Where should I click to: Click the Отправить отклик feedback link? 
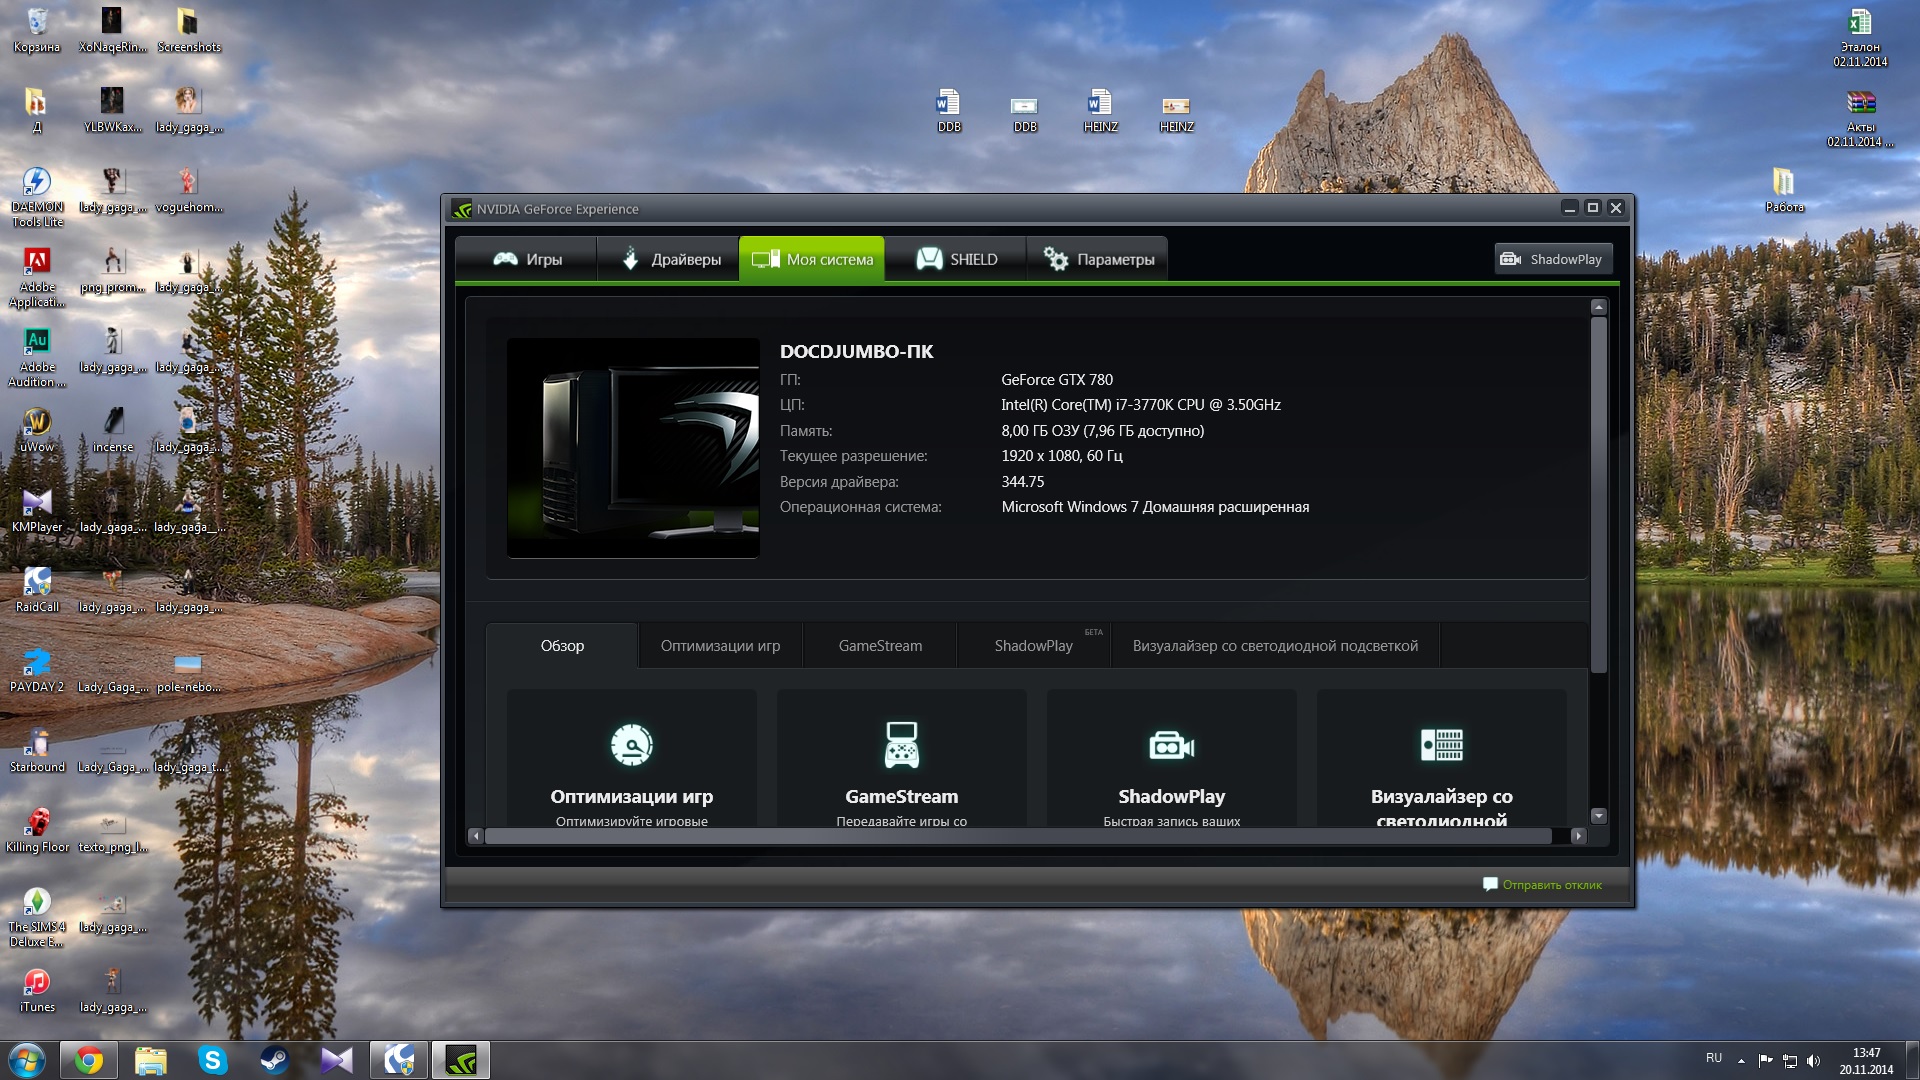pyautogui.click(x=1542, y=885)
